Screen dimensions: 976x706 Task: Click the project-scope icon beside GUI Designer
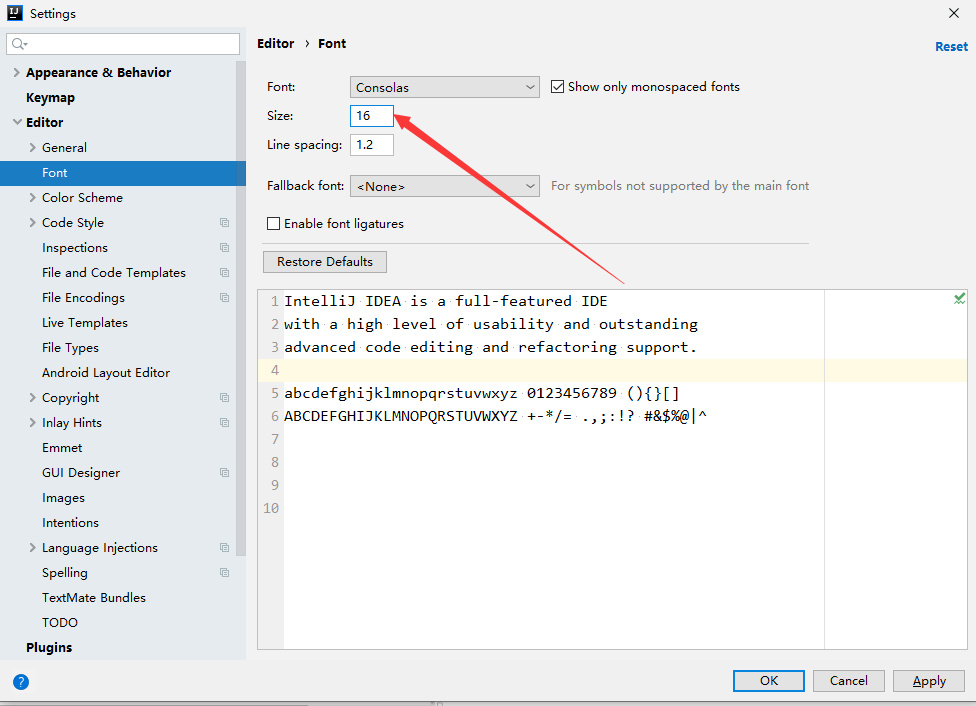click(225, 473)
